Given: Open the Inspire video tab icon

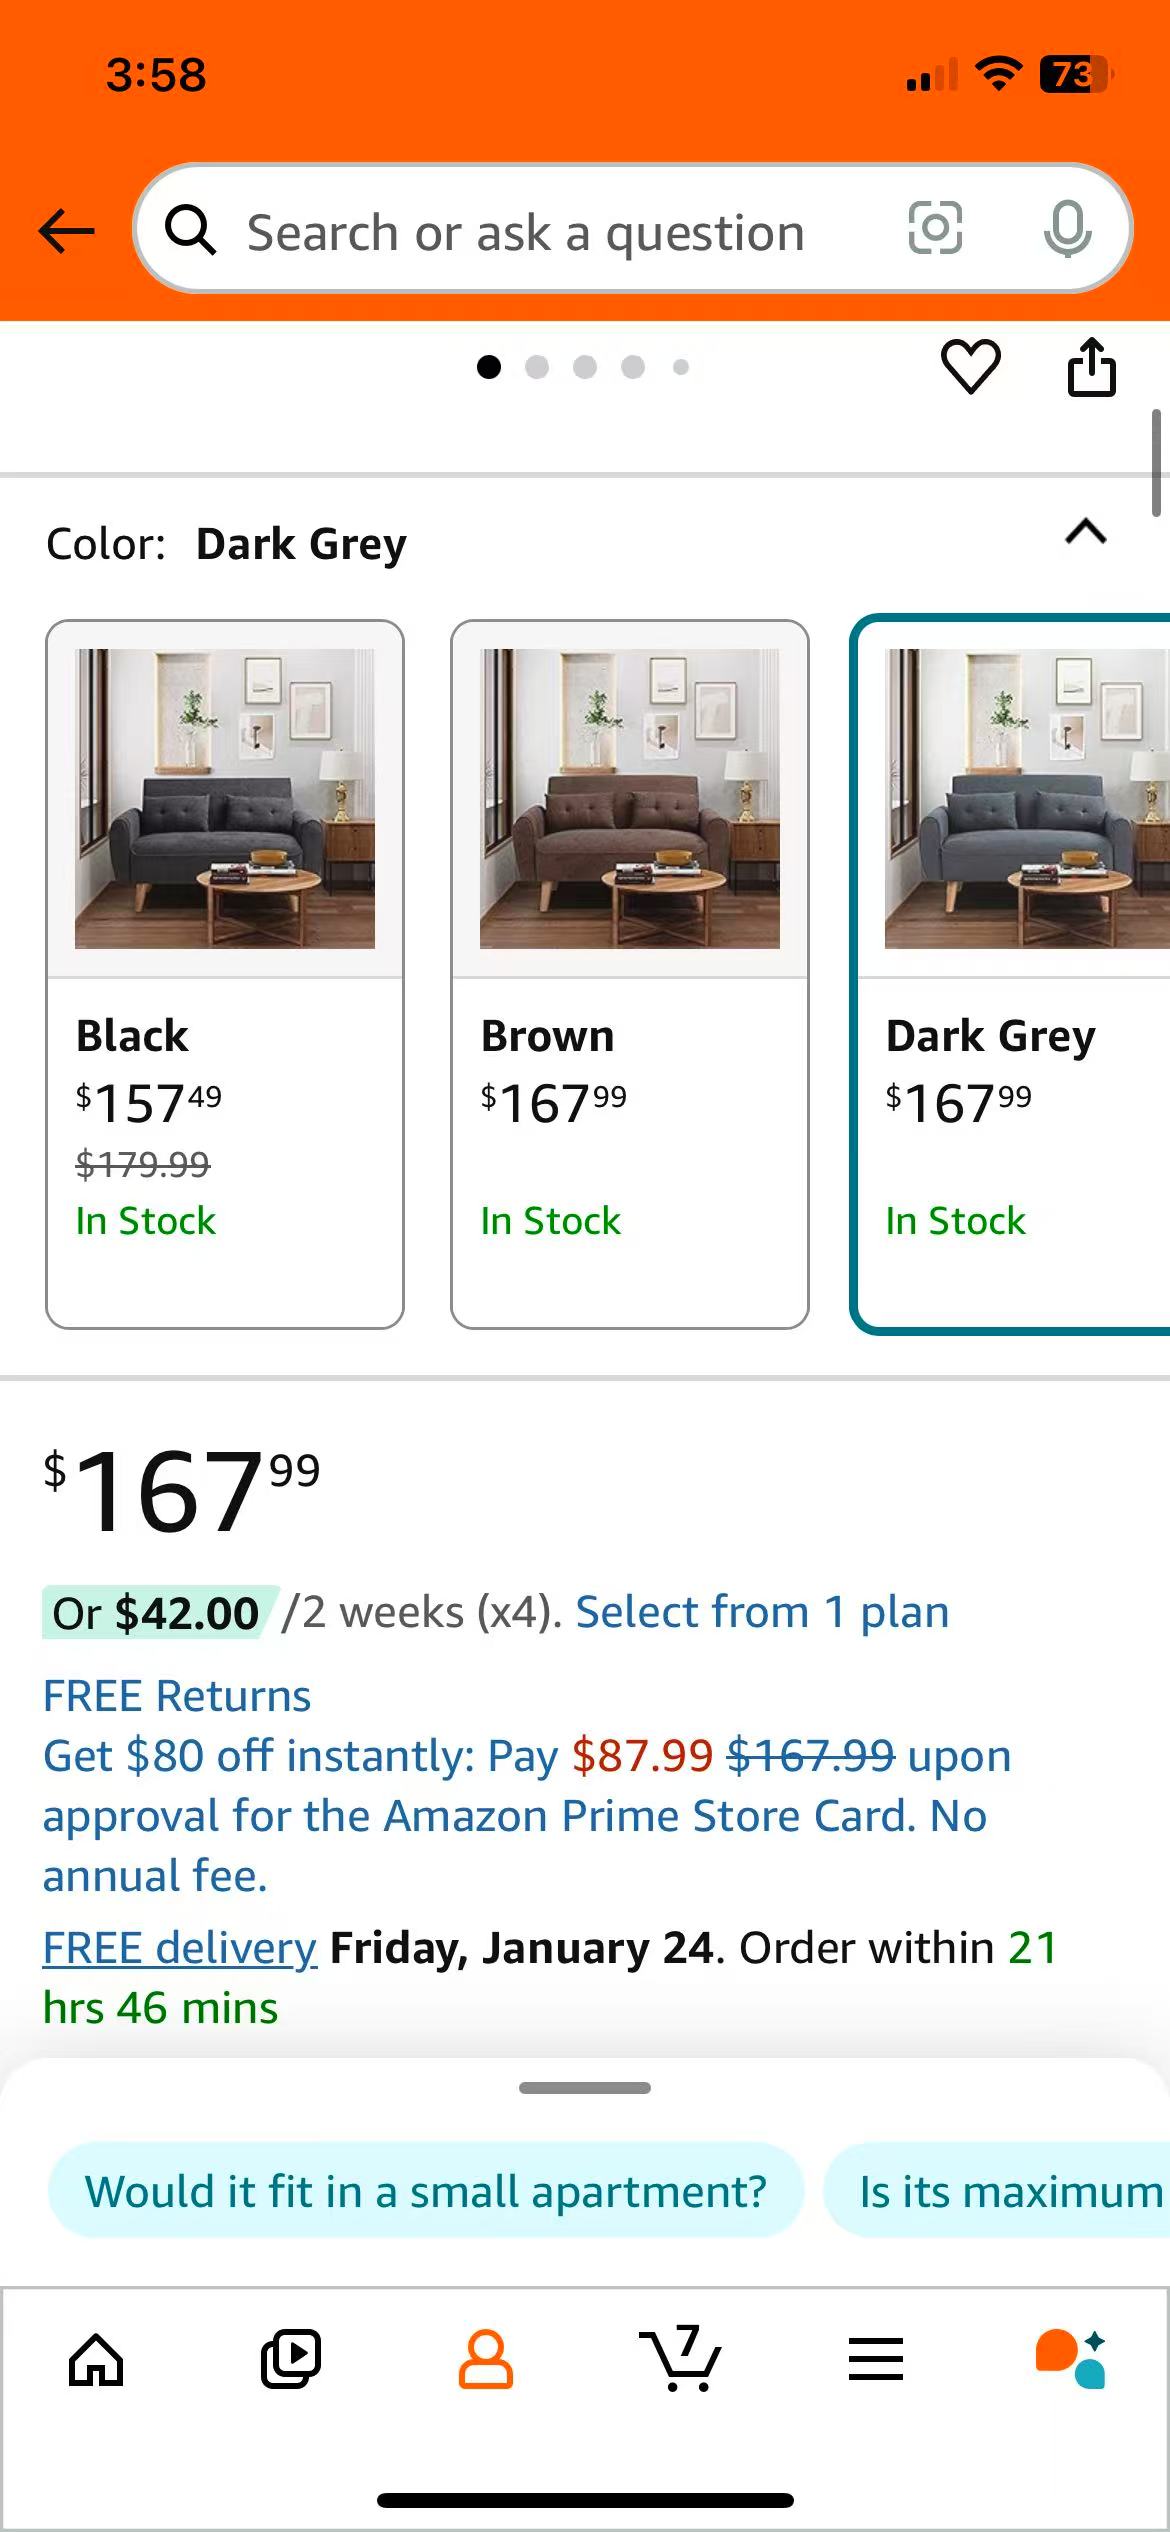Looking at the screenshot, I should point(290,2360).
